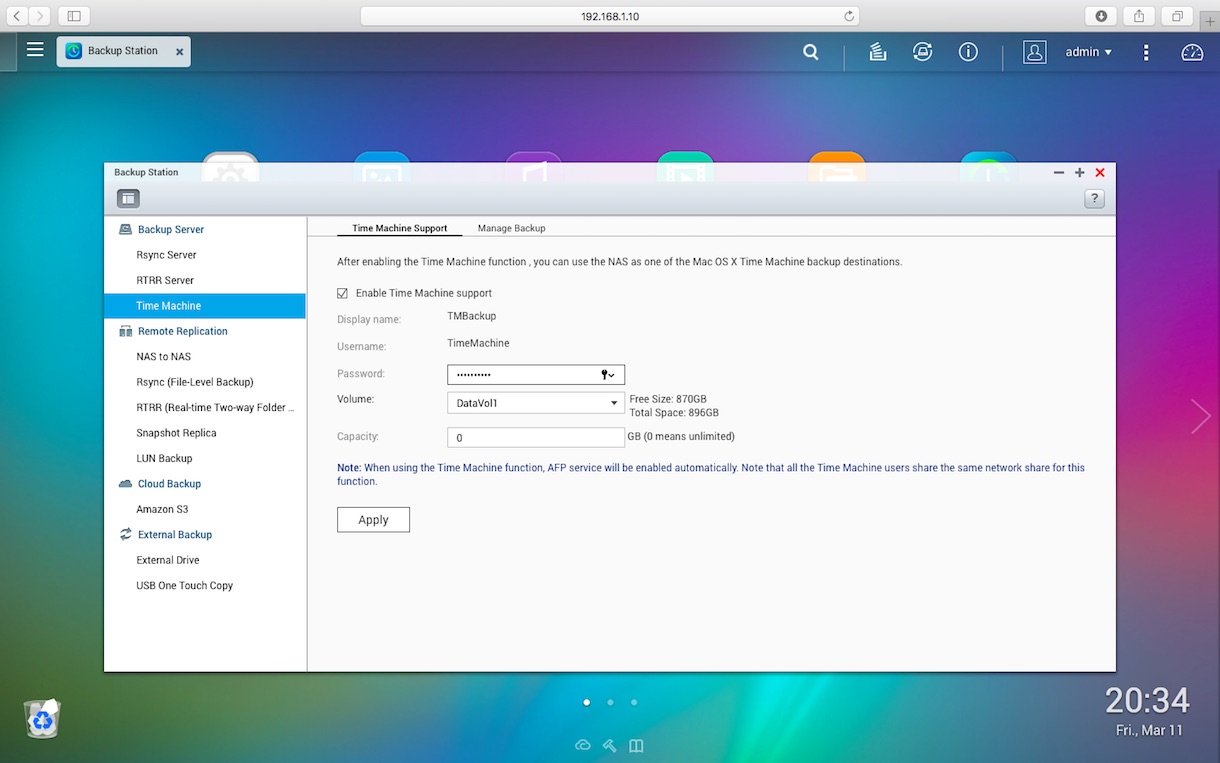Select Amazon S3 under Cloud Backup

pos(162,509)
